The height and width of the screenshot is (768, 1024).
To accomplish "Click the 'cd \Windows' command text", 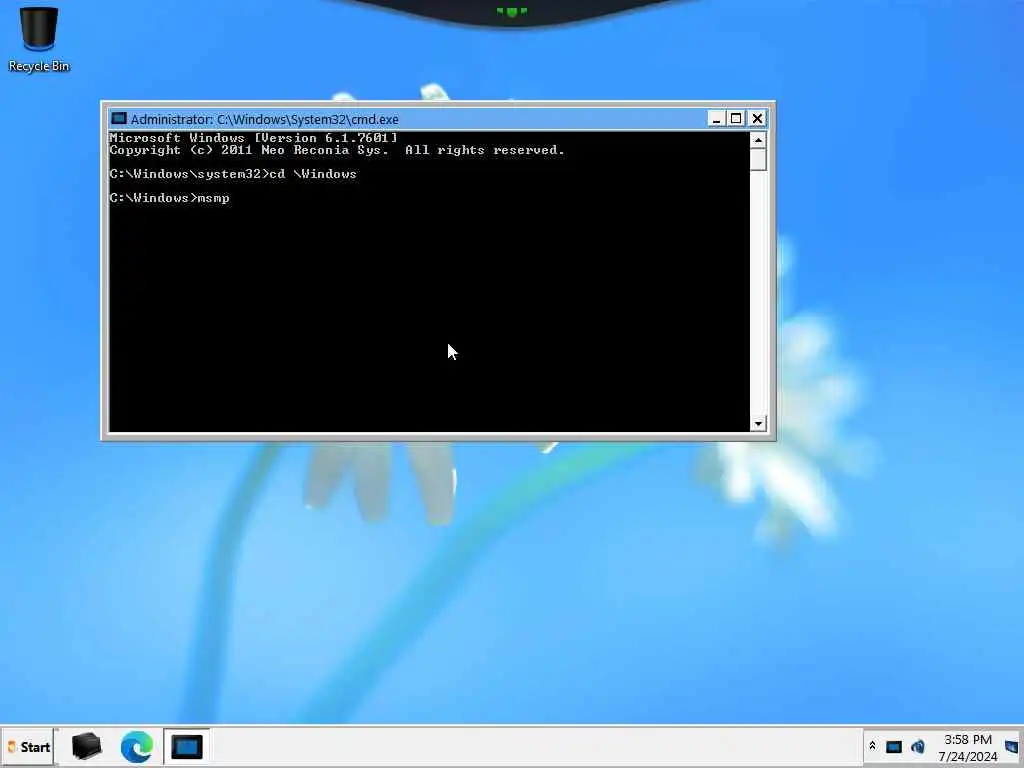I will pyautogui.click(x=313, y=174).
